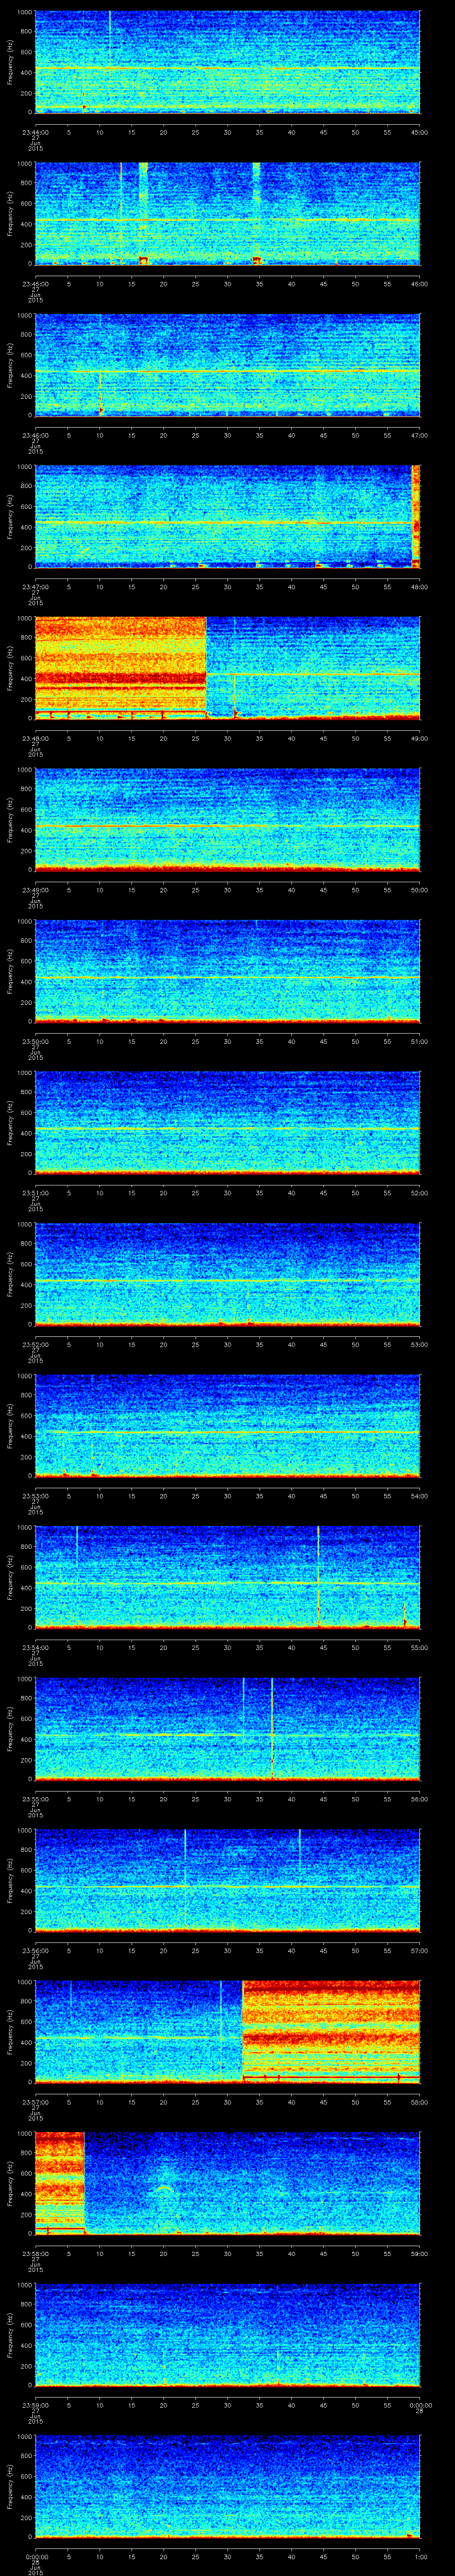Screen dimensions: 455x2576
Task: Click the 23:44:00 start time label
Action: pos(35,131)
